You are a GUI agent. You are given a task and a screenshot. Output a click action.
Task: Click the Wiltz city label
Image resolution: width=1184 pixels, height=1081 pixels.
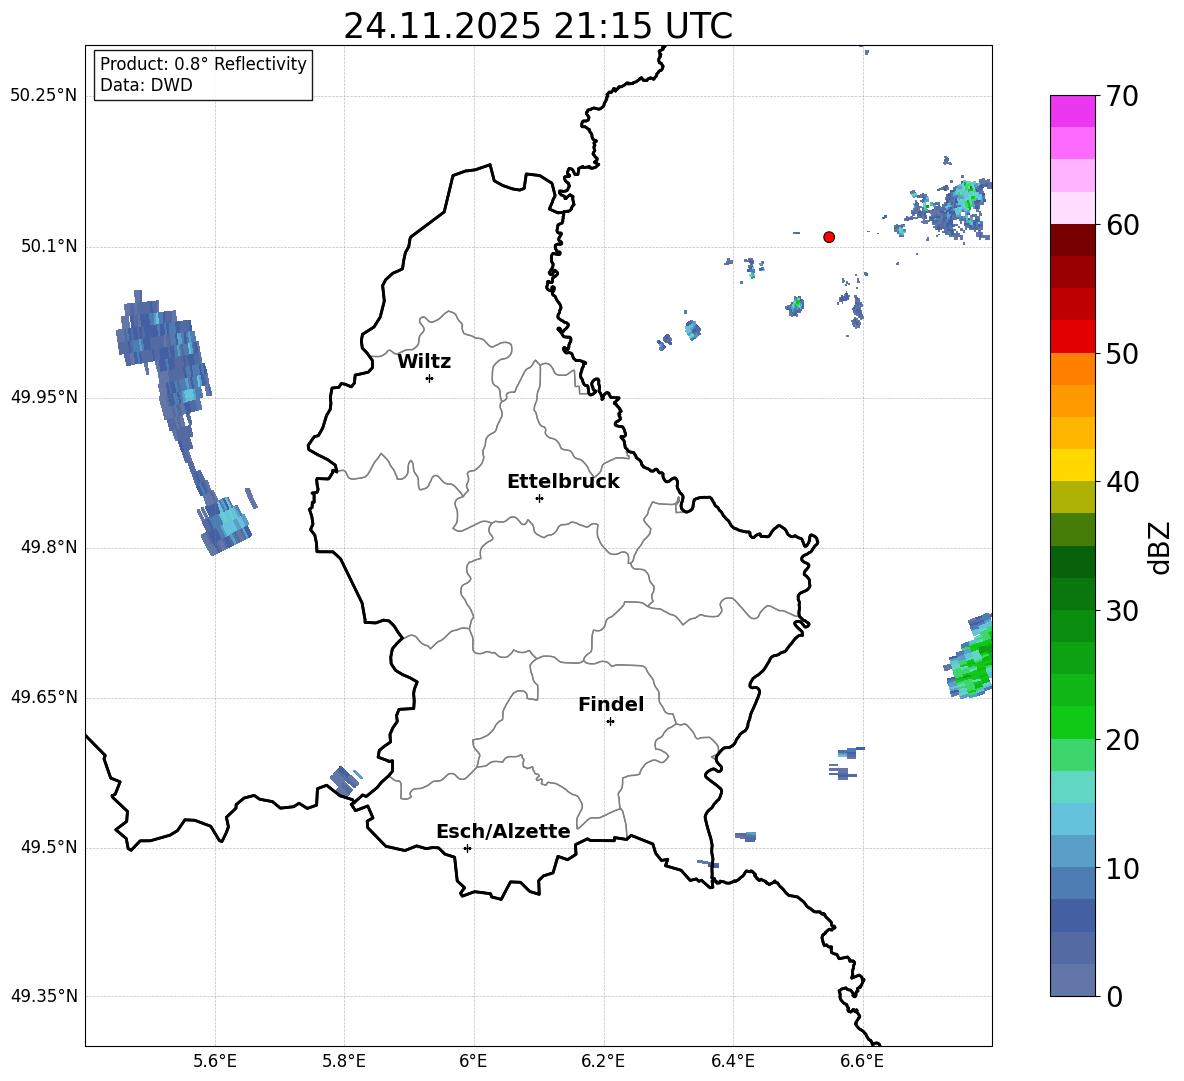[424, 362]
